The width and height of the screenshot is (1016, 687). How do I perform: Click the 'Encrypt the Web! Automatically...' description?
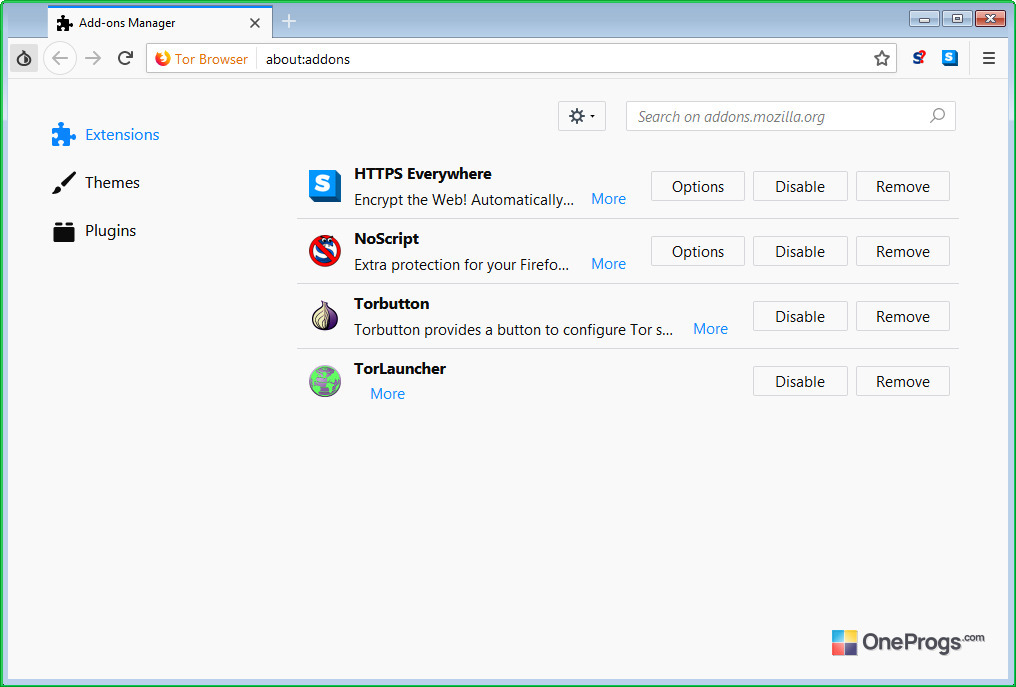pos(464,200)
